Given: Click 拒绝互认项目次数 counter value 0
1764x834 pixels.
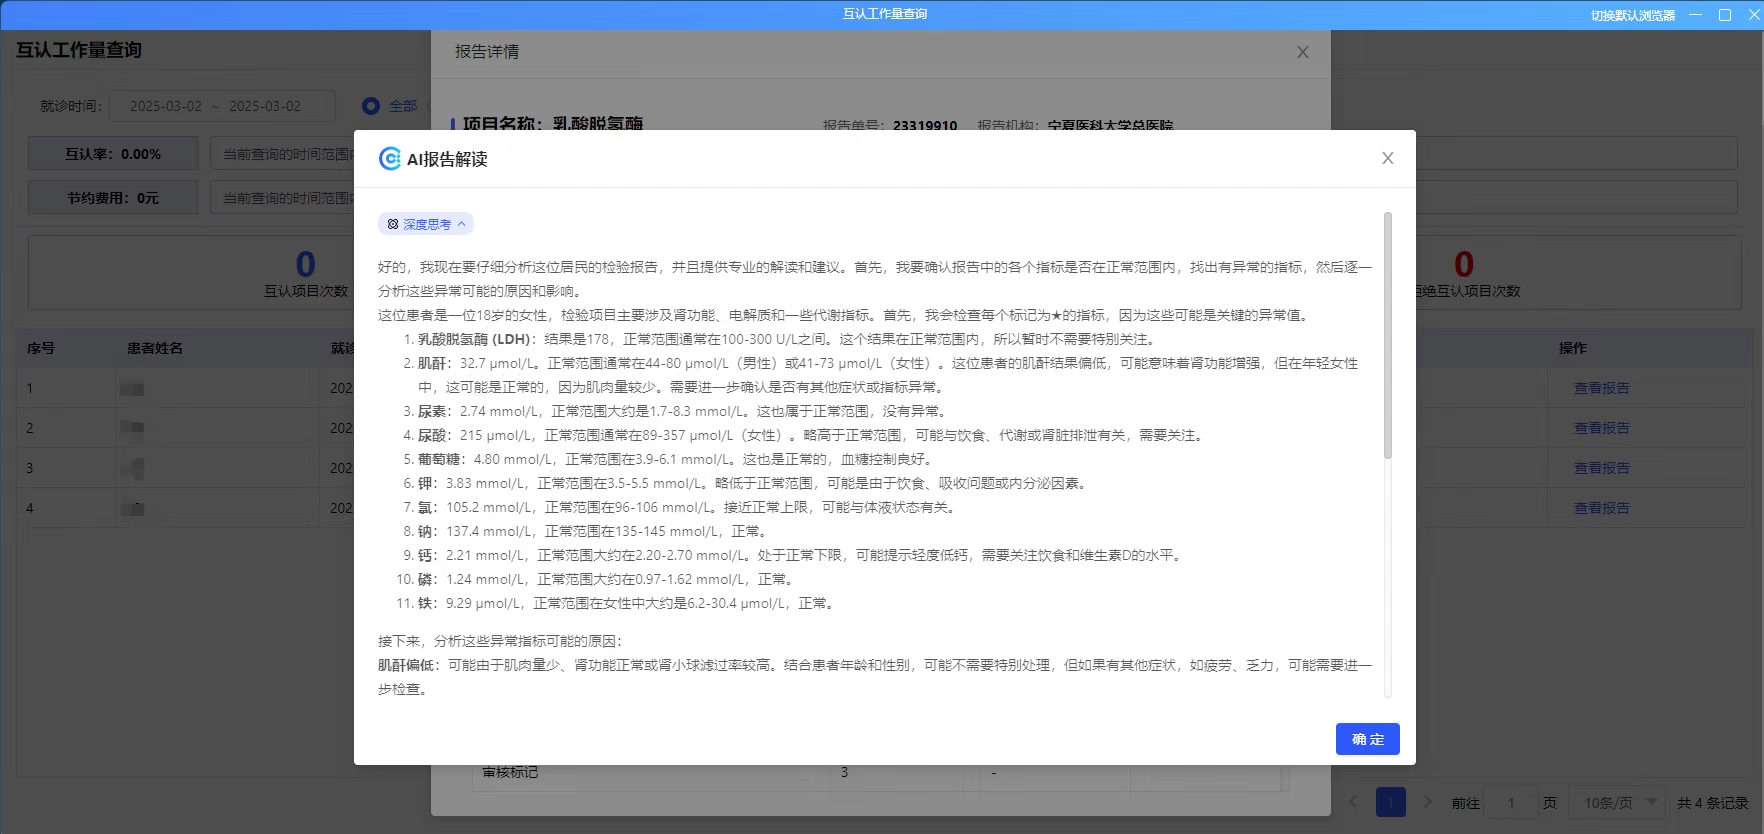Looking at the screenshot, I should 1464,264.
